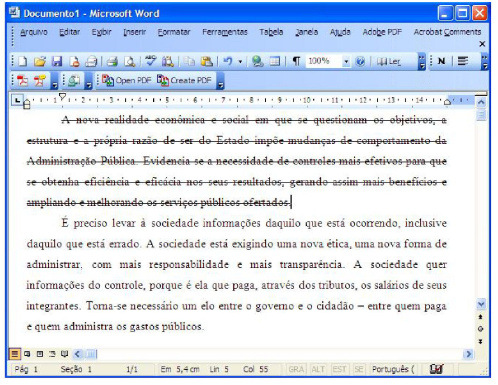
Task: Switch to Outline view
Action: pos(52,354)
